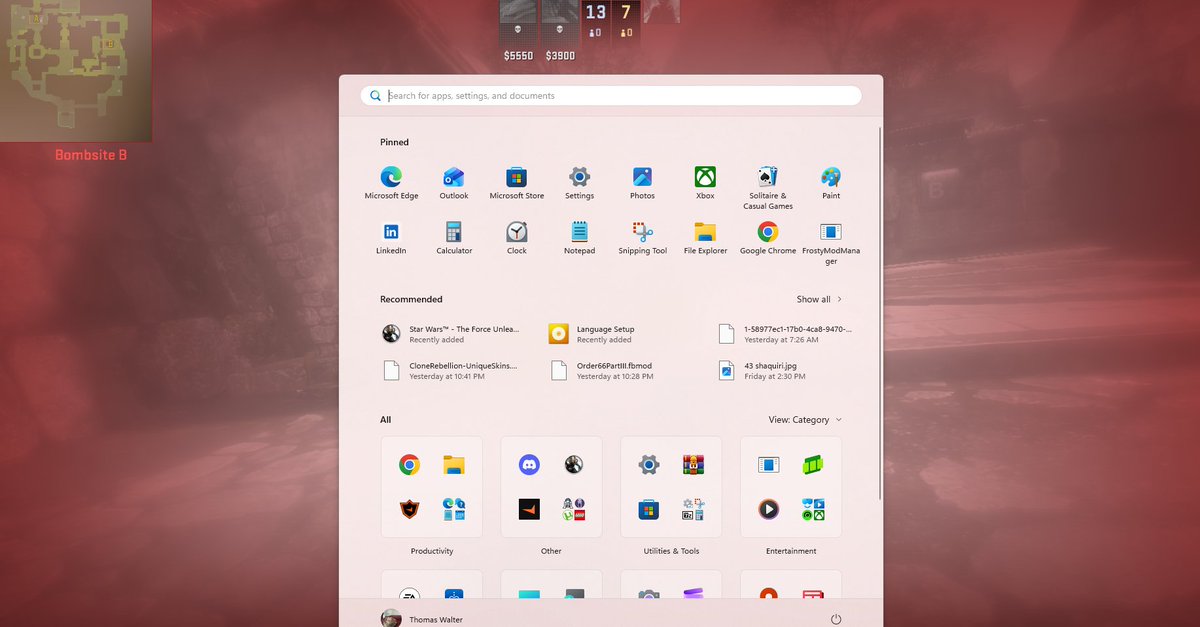Open the Utilities & Tools label
This screenshot has width=1200, height=627.
[x=671, y=551]
